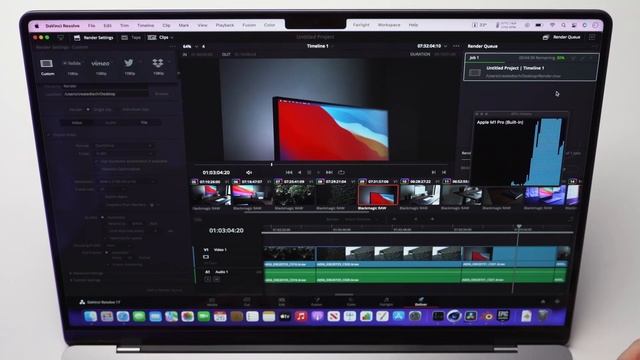Open the Fairlight page

coord(386,302)
